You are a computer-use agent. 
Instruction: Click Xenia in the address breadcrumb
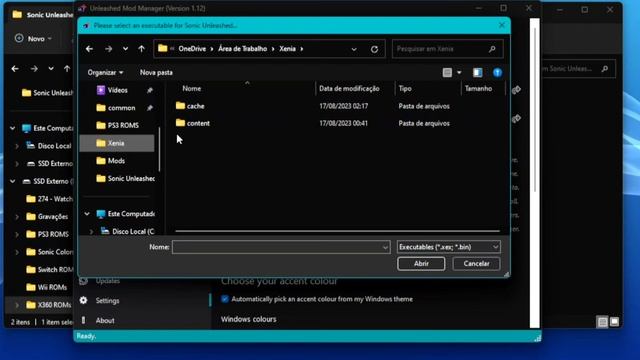coord(287,49)
